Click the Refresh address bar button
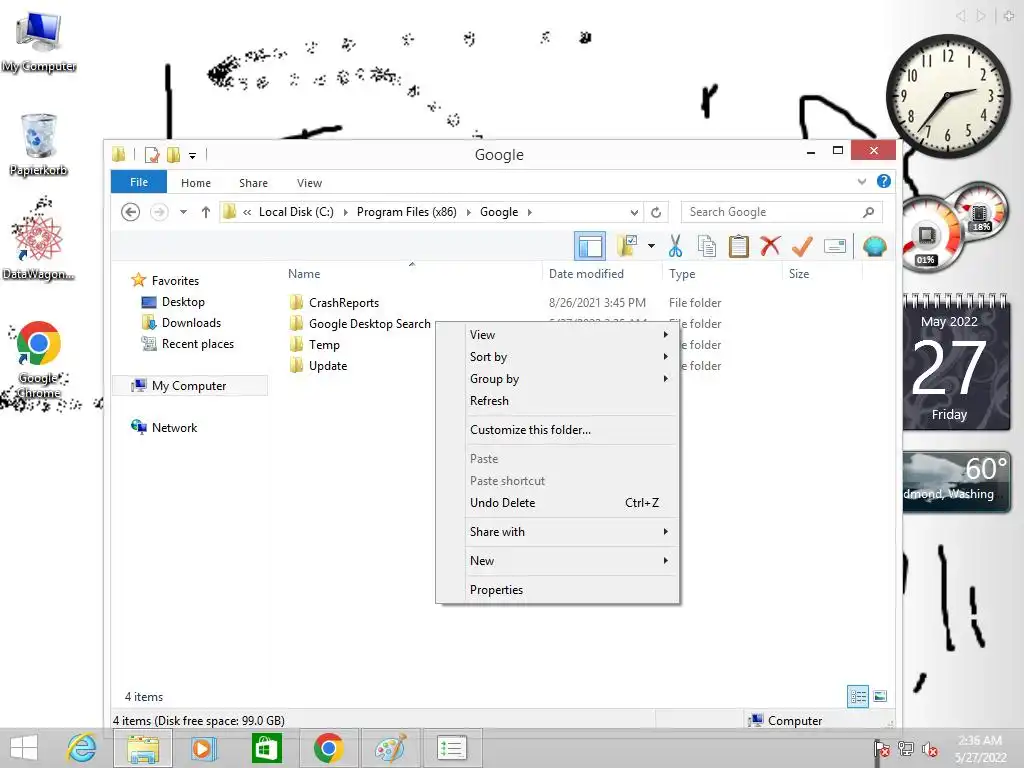This screenshot has height=768, width=1024. [656, 212]
